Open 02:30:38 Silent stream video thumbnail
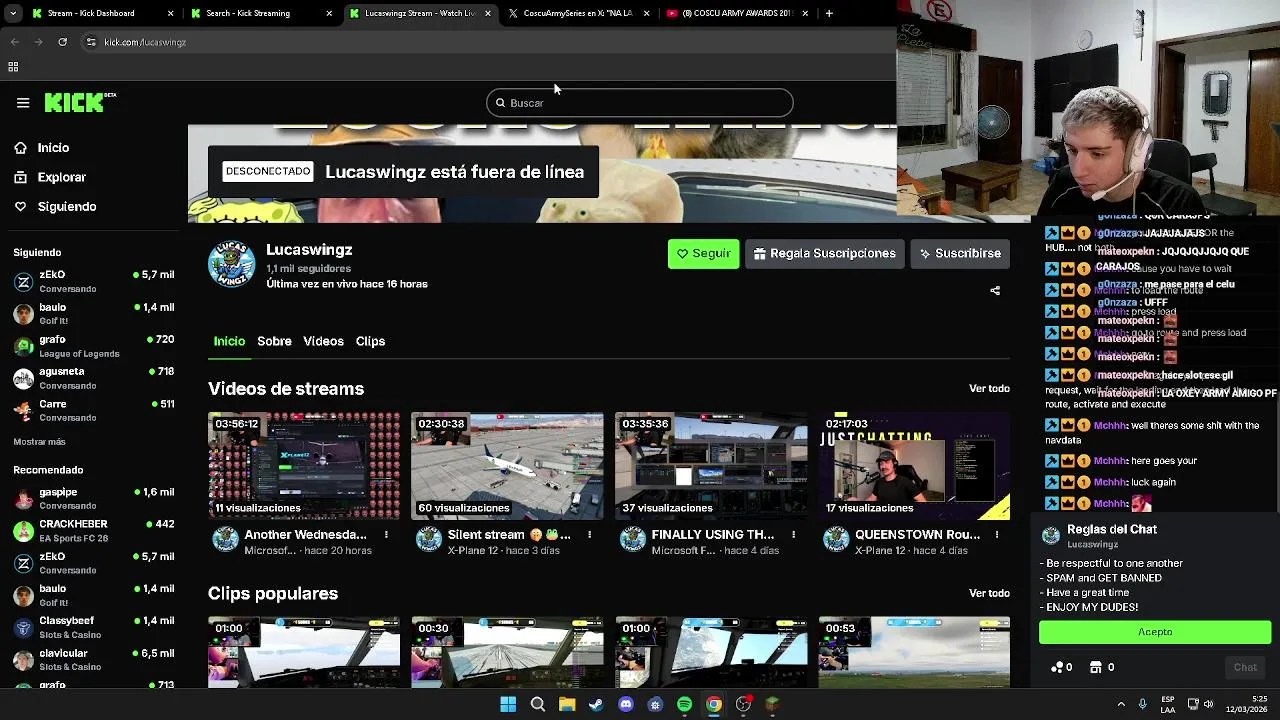 tap(507, 466)
